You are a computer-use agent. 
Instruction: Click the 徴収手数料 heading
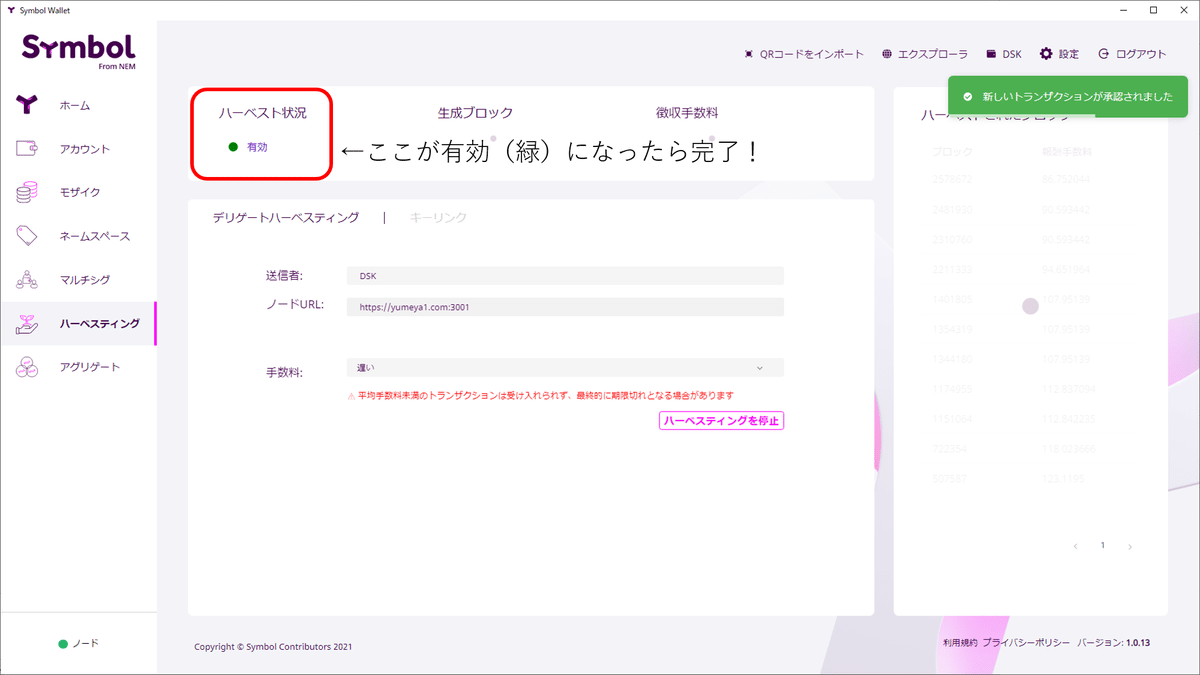pyautogui.click(x=687, y=113)
